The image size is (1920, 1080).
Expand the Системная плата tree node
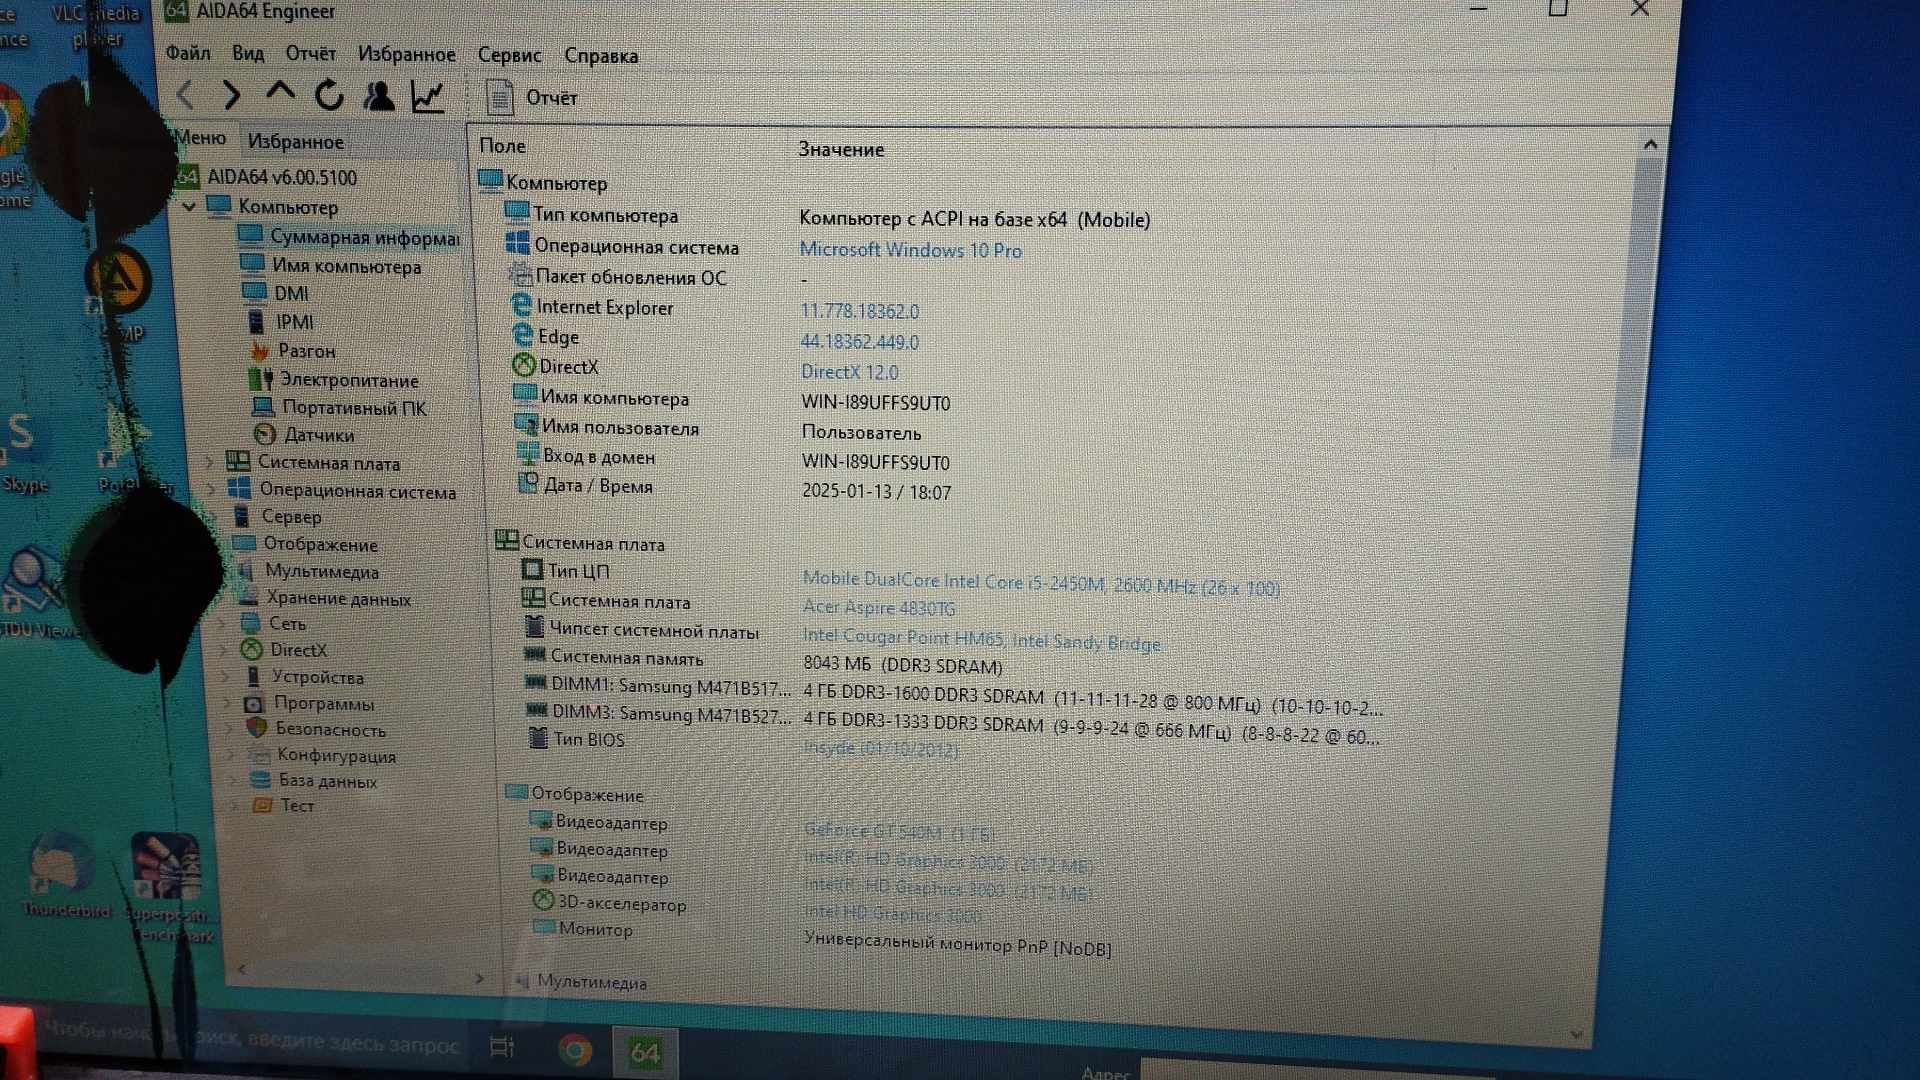pos(211,462)
